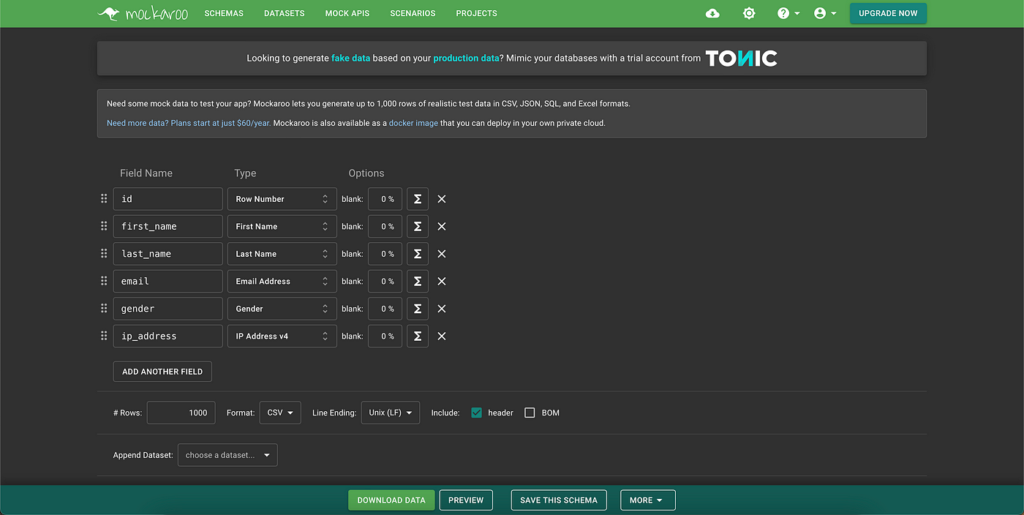Open the Mock APIs menu item
This screenshot has width=1024, height=515.
pyautogui.click(x=347, y=14)
